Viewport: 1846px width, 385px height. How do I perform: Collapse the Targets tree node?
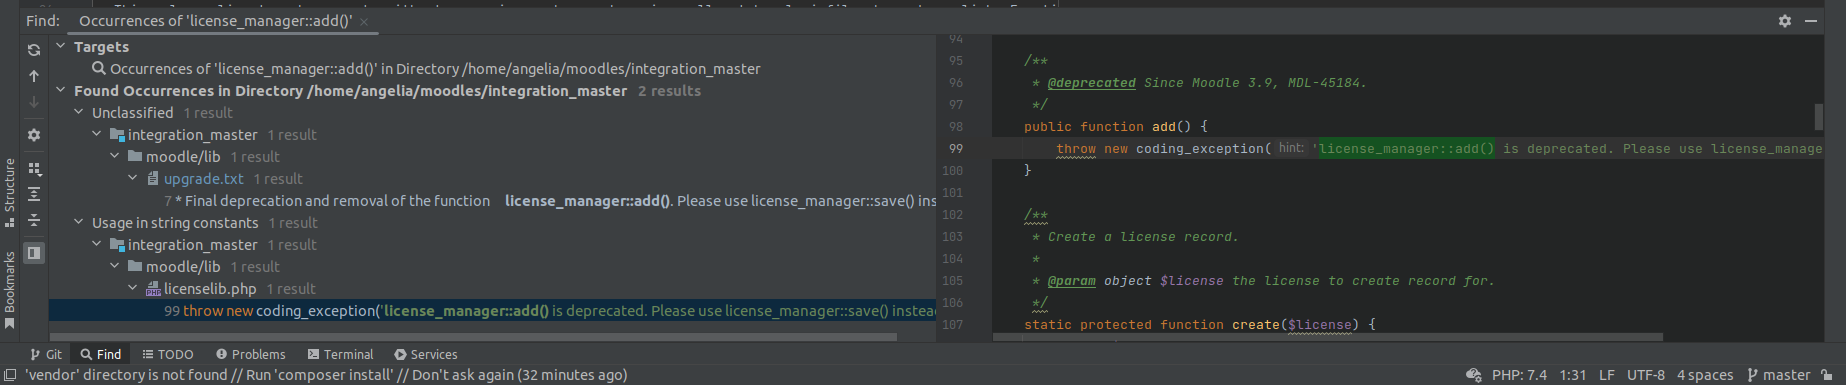coord(61,46)
